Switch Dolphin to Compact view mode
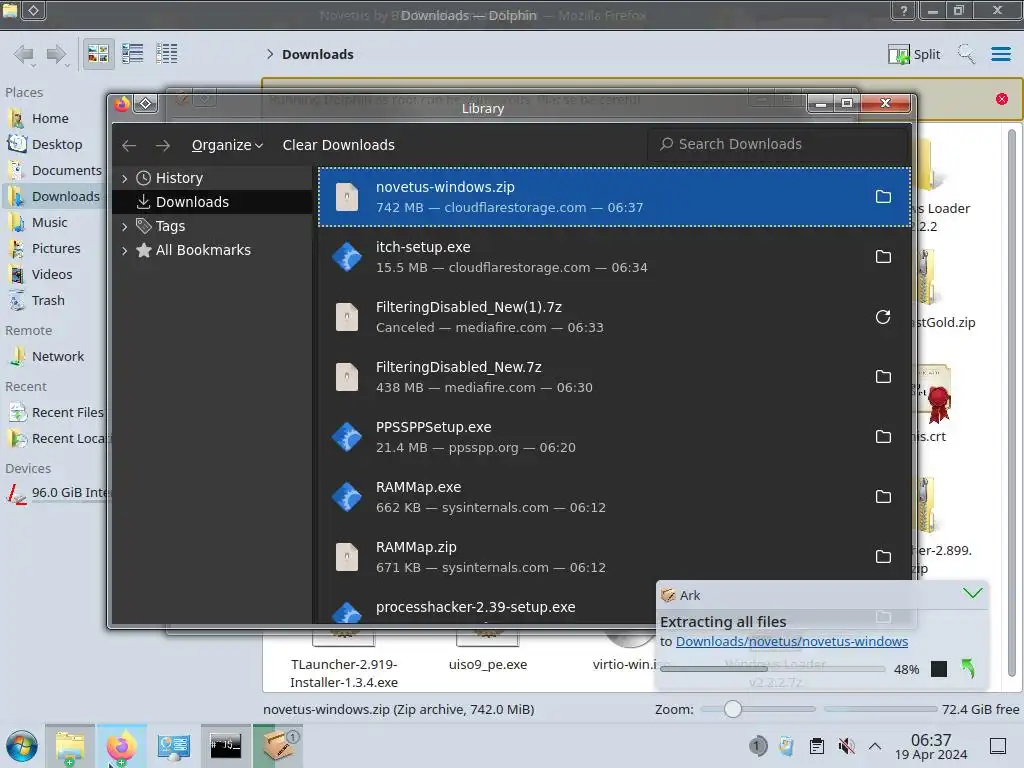The image size is (1024, 768). [x=133, y=54]
